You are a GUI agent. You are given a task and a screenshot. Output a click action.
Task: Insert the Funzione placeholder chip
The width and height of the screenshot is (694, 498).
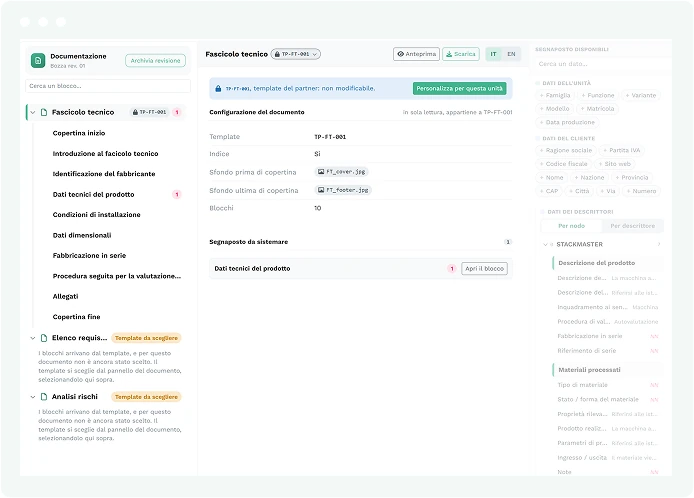click(x=598, y=95)
